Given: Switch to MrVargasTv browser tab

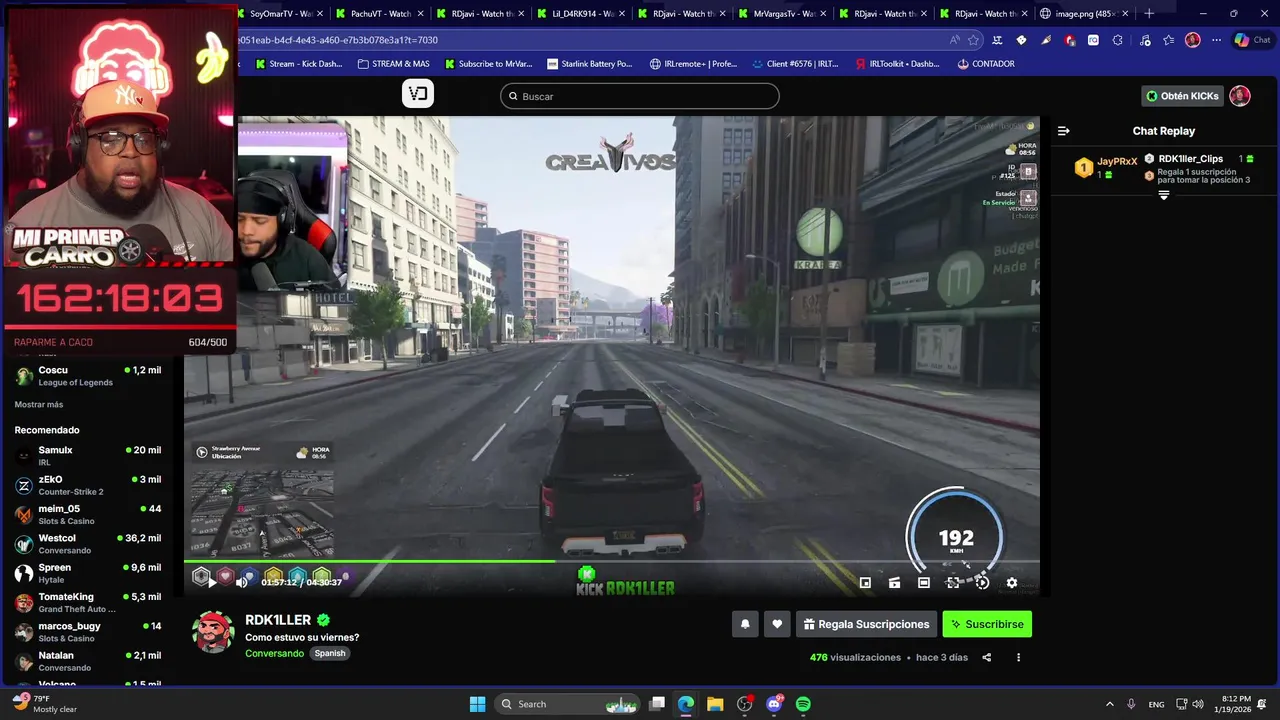Looking at the screenshot, I should (x=784, y=14).
